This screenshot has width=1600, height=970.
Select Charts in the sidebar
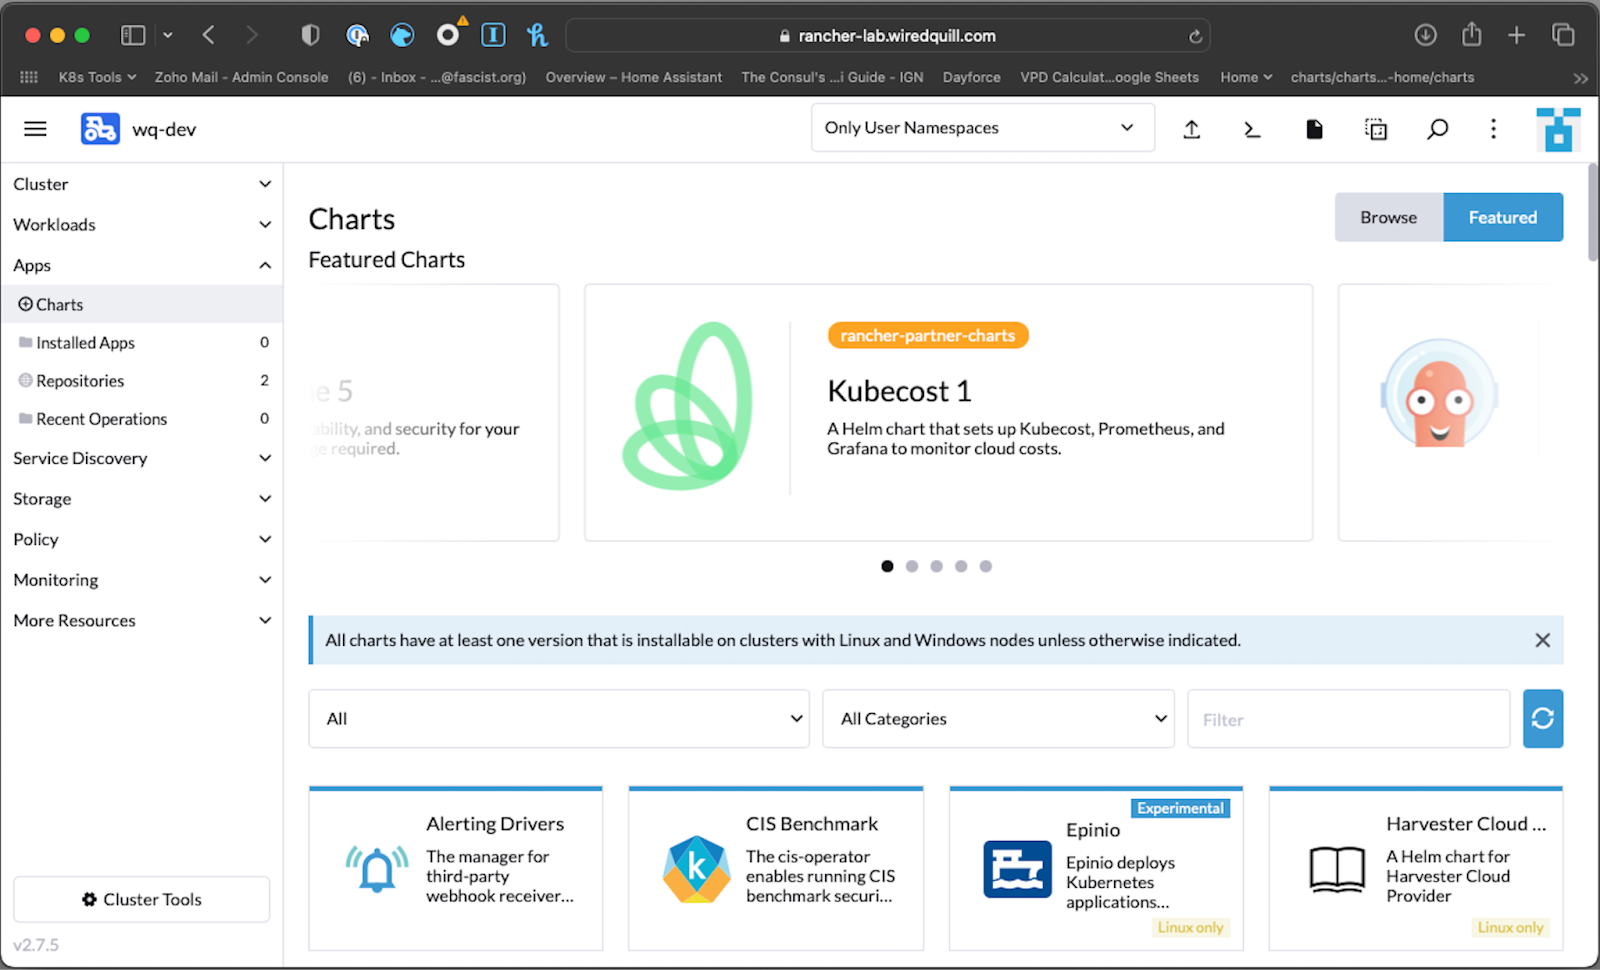coord(142,304)
